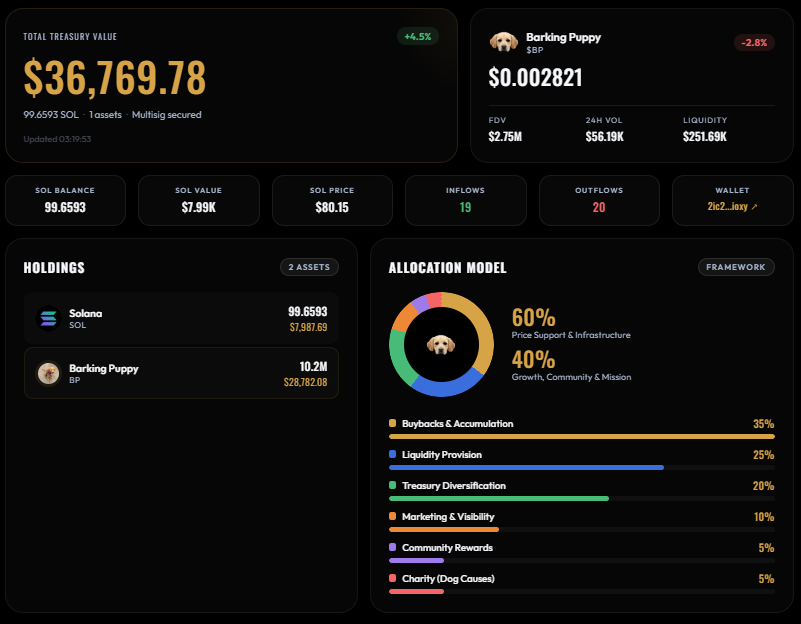The height and width of the screenshot is (624, 801).
Task: Click the -2.8% price change badge
Action: [753, 43]
